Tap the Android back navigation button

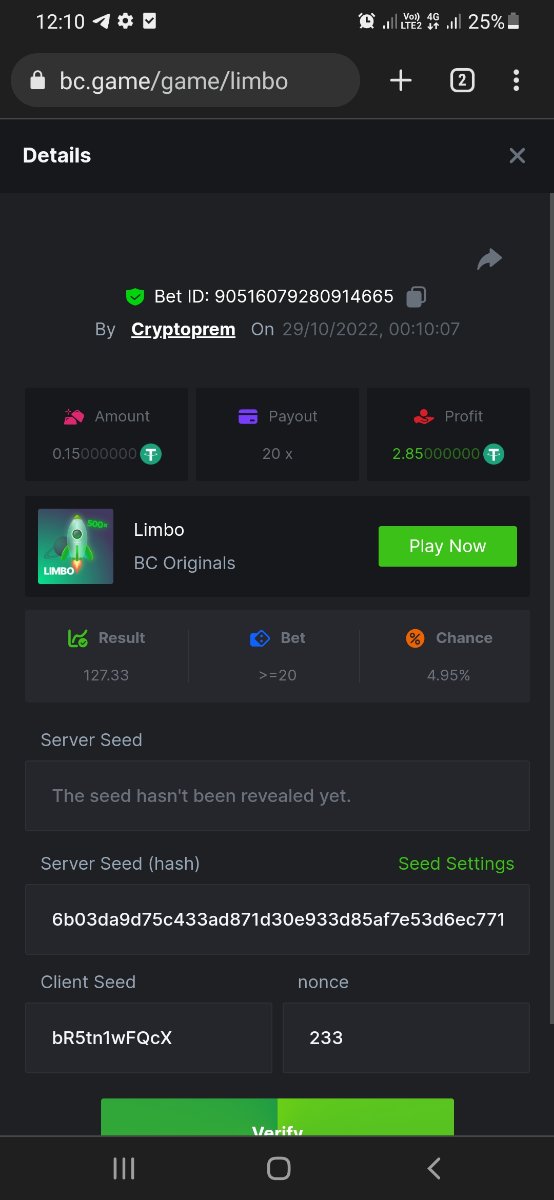[x=433, y=1168]
